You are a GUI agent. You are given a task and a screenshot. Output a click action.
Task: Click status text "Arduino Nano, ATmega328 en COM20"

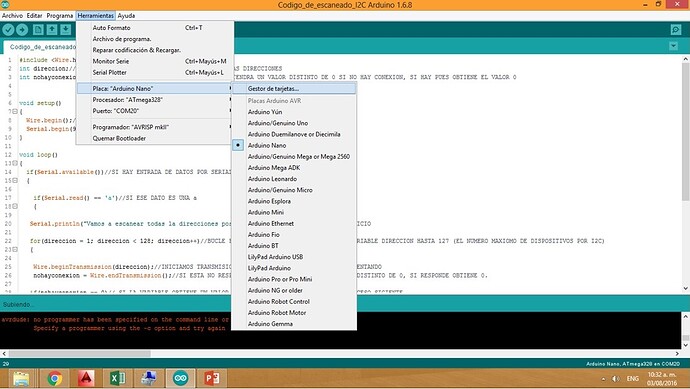632,364
